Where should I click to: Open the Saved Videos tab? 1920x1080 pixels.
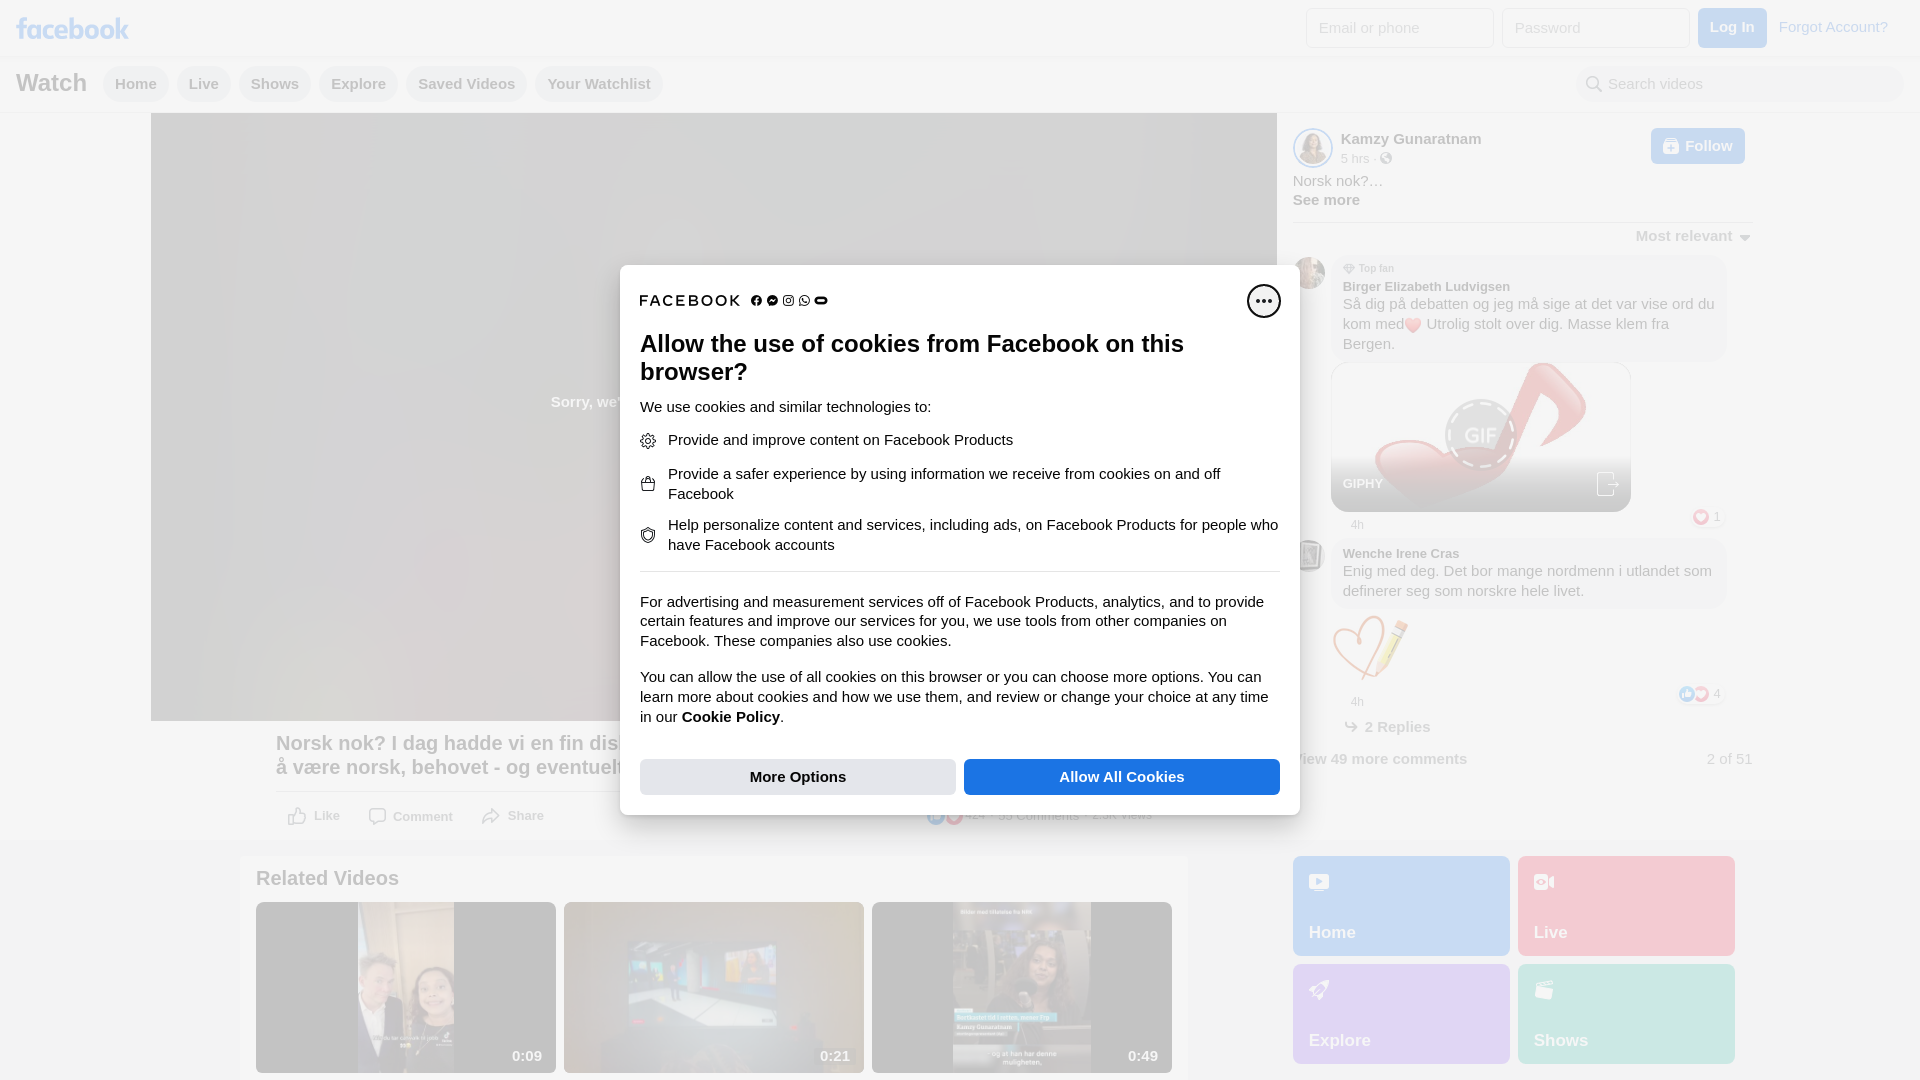point(466,84)
